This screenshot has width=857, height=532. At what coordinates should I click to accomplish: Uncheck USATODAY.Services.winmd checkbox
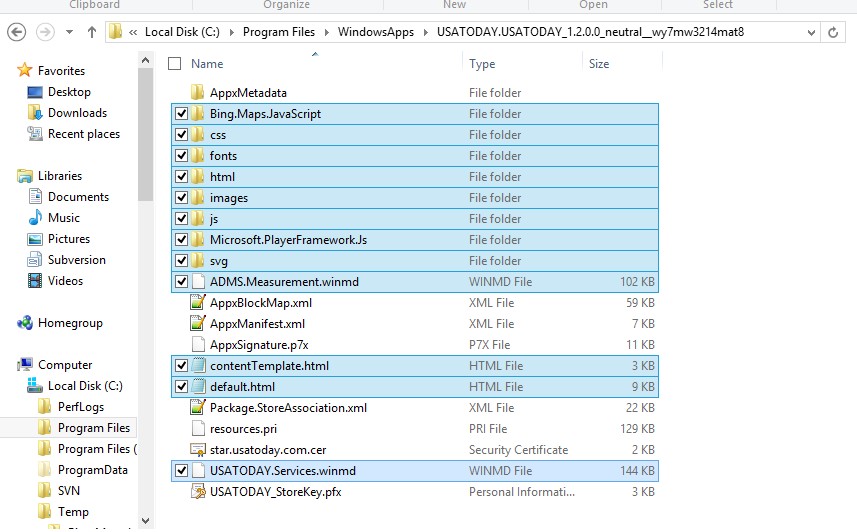(181, 471)
